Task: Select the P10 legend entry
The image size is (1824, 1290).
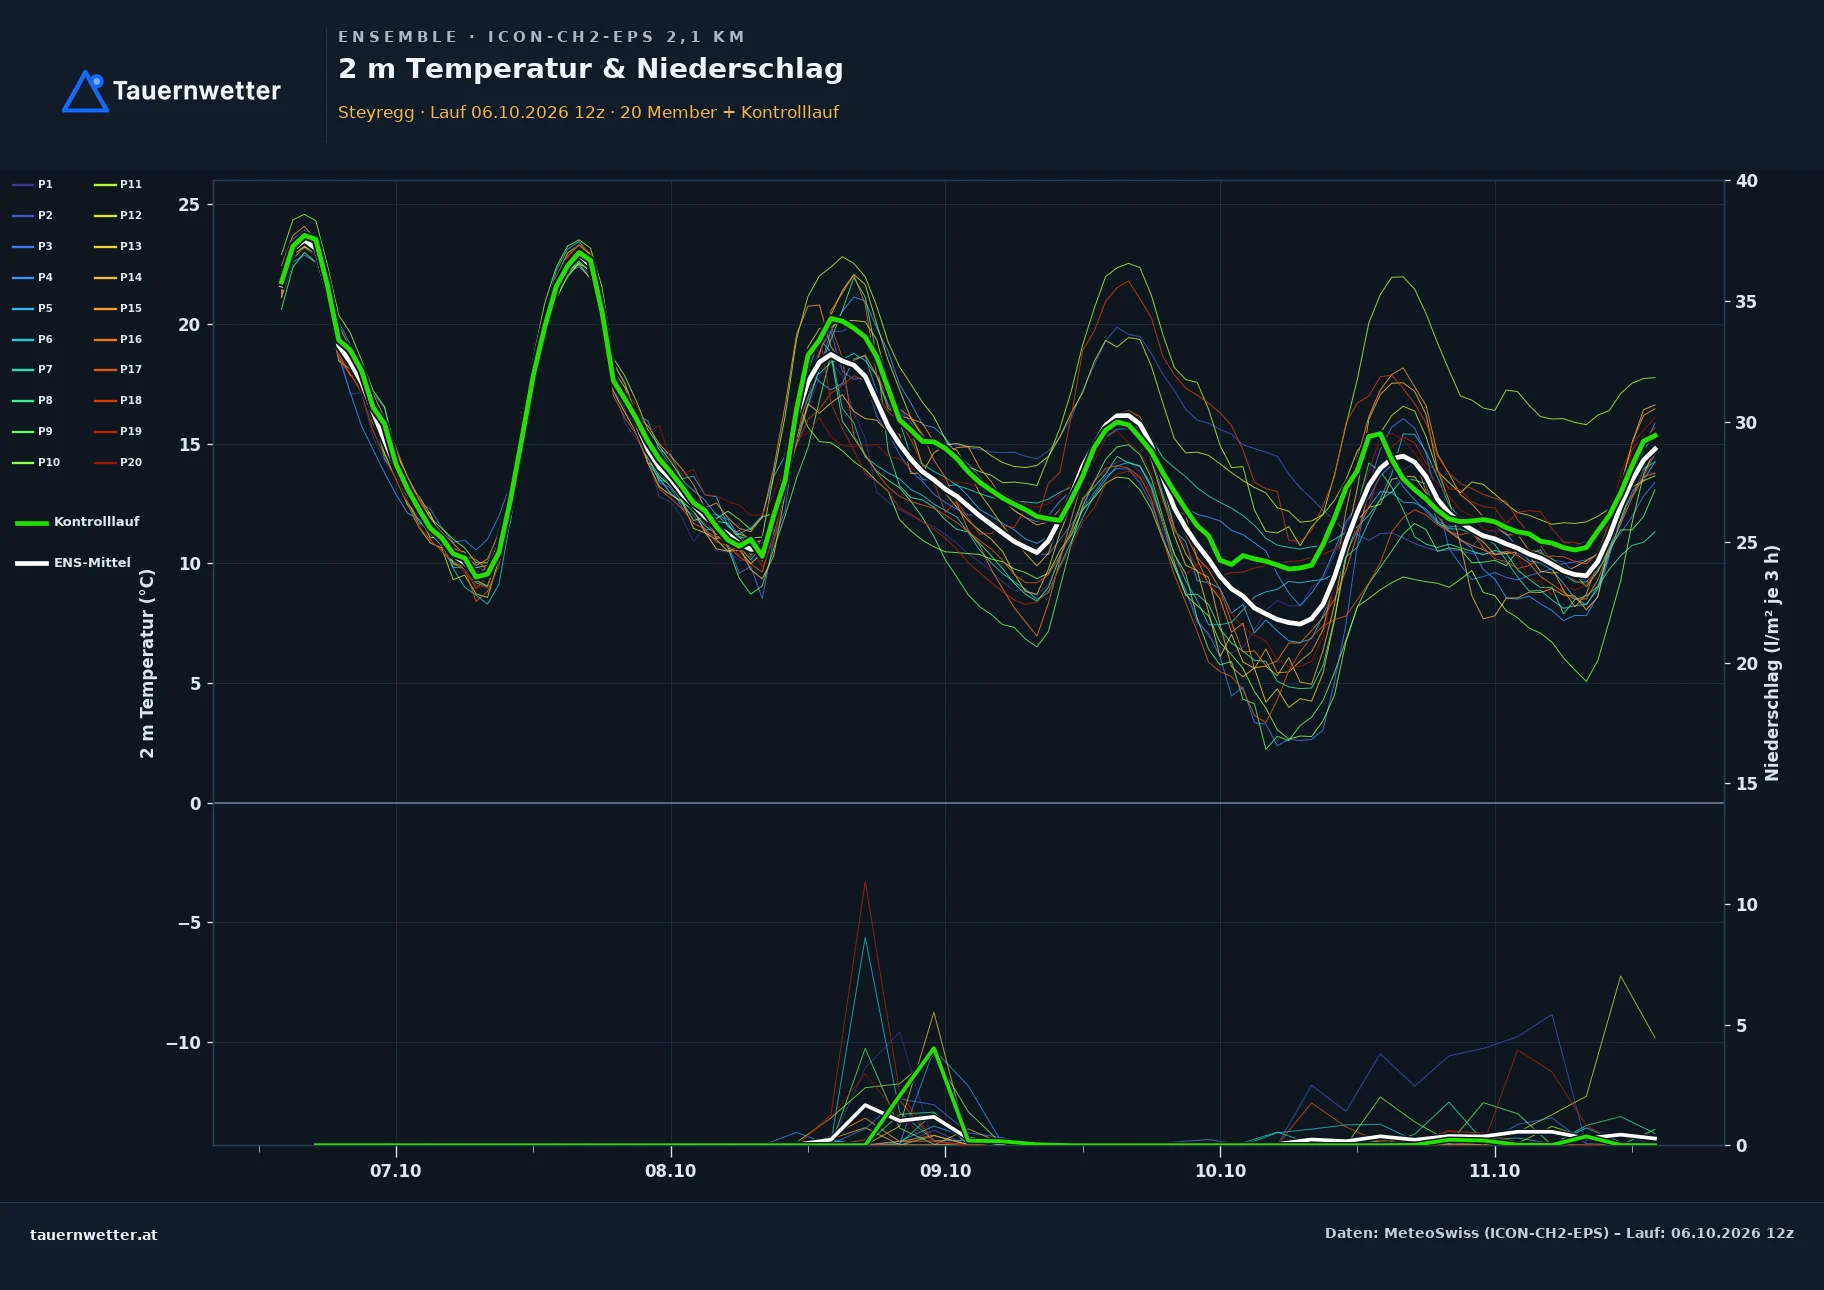Action: click(x=36, y=463)
